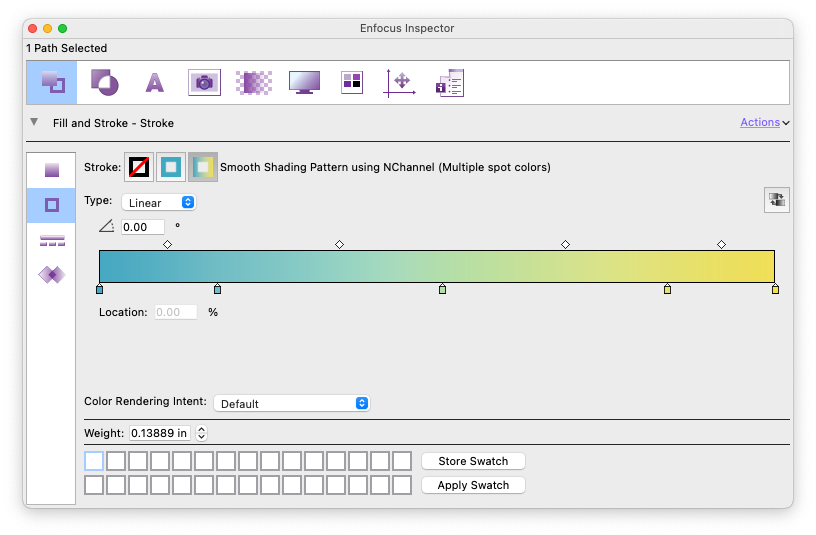Image resolution: width=816 pixels, height=535 pixels.
Task: Click the Location percentage field
Action: 176,312
